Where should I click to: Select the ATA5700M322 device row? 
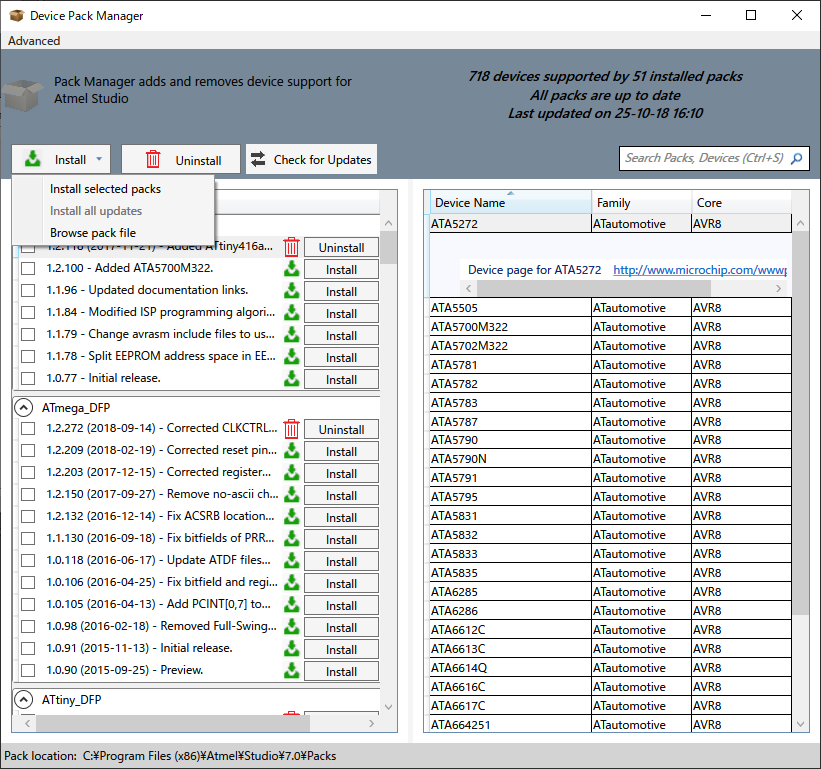(x=610, y=327)
